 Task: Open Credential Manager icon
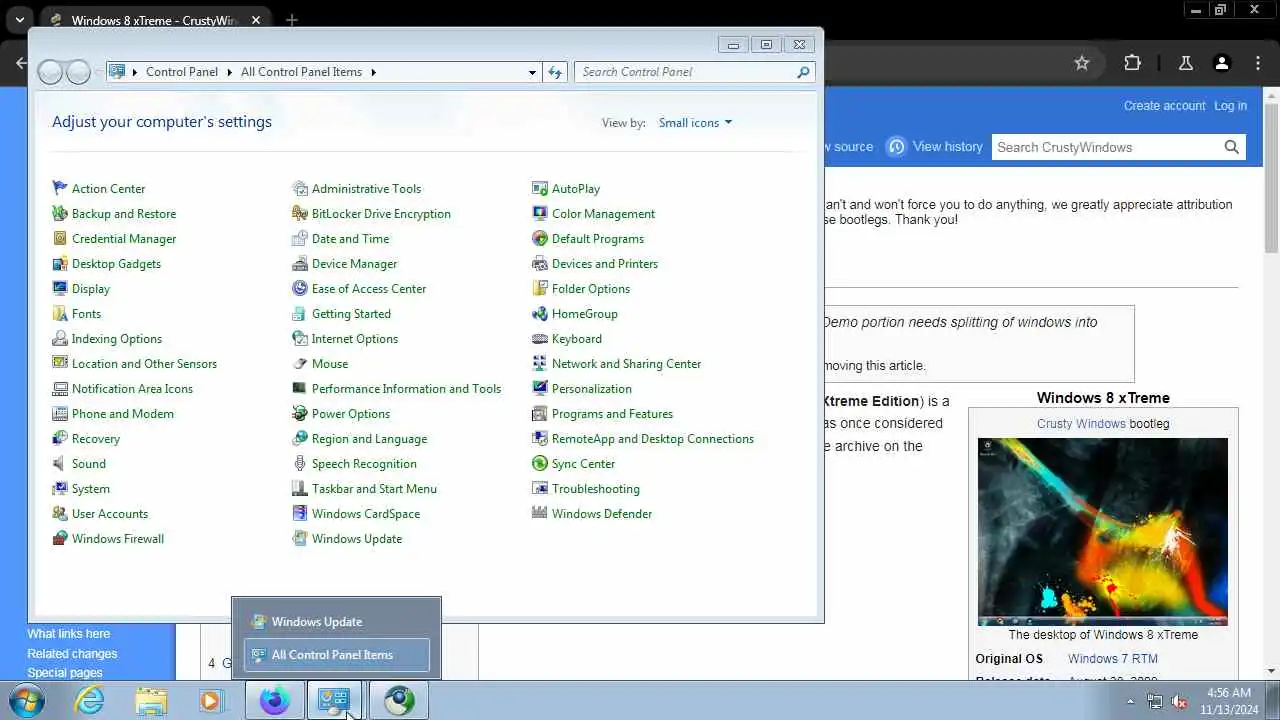click(60, 239)
